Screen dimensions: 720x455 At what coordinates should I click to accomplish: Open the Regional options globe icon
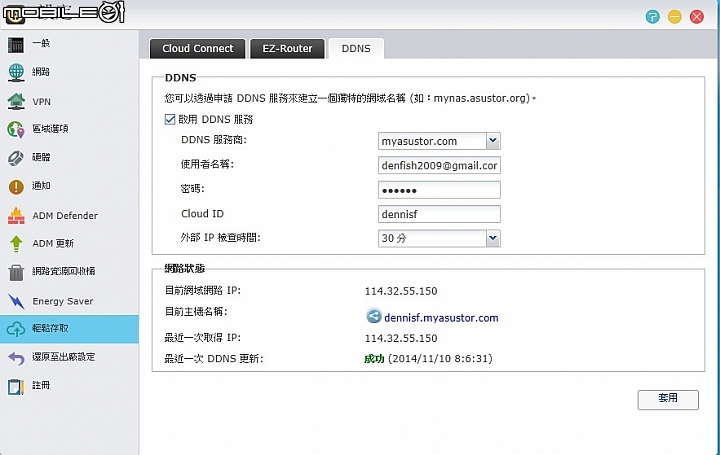16,129
